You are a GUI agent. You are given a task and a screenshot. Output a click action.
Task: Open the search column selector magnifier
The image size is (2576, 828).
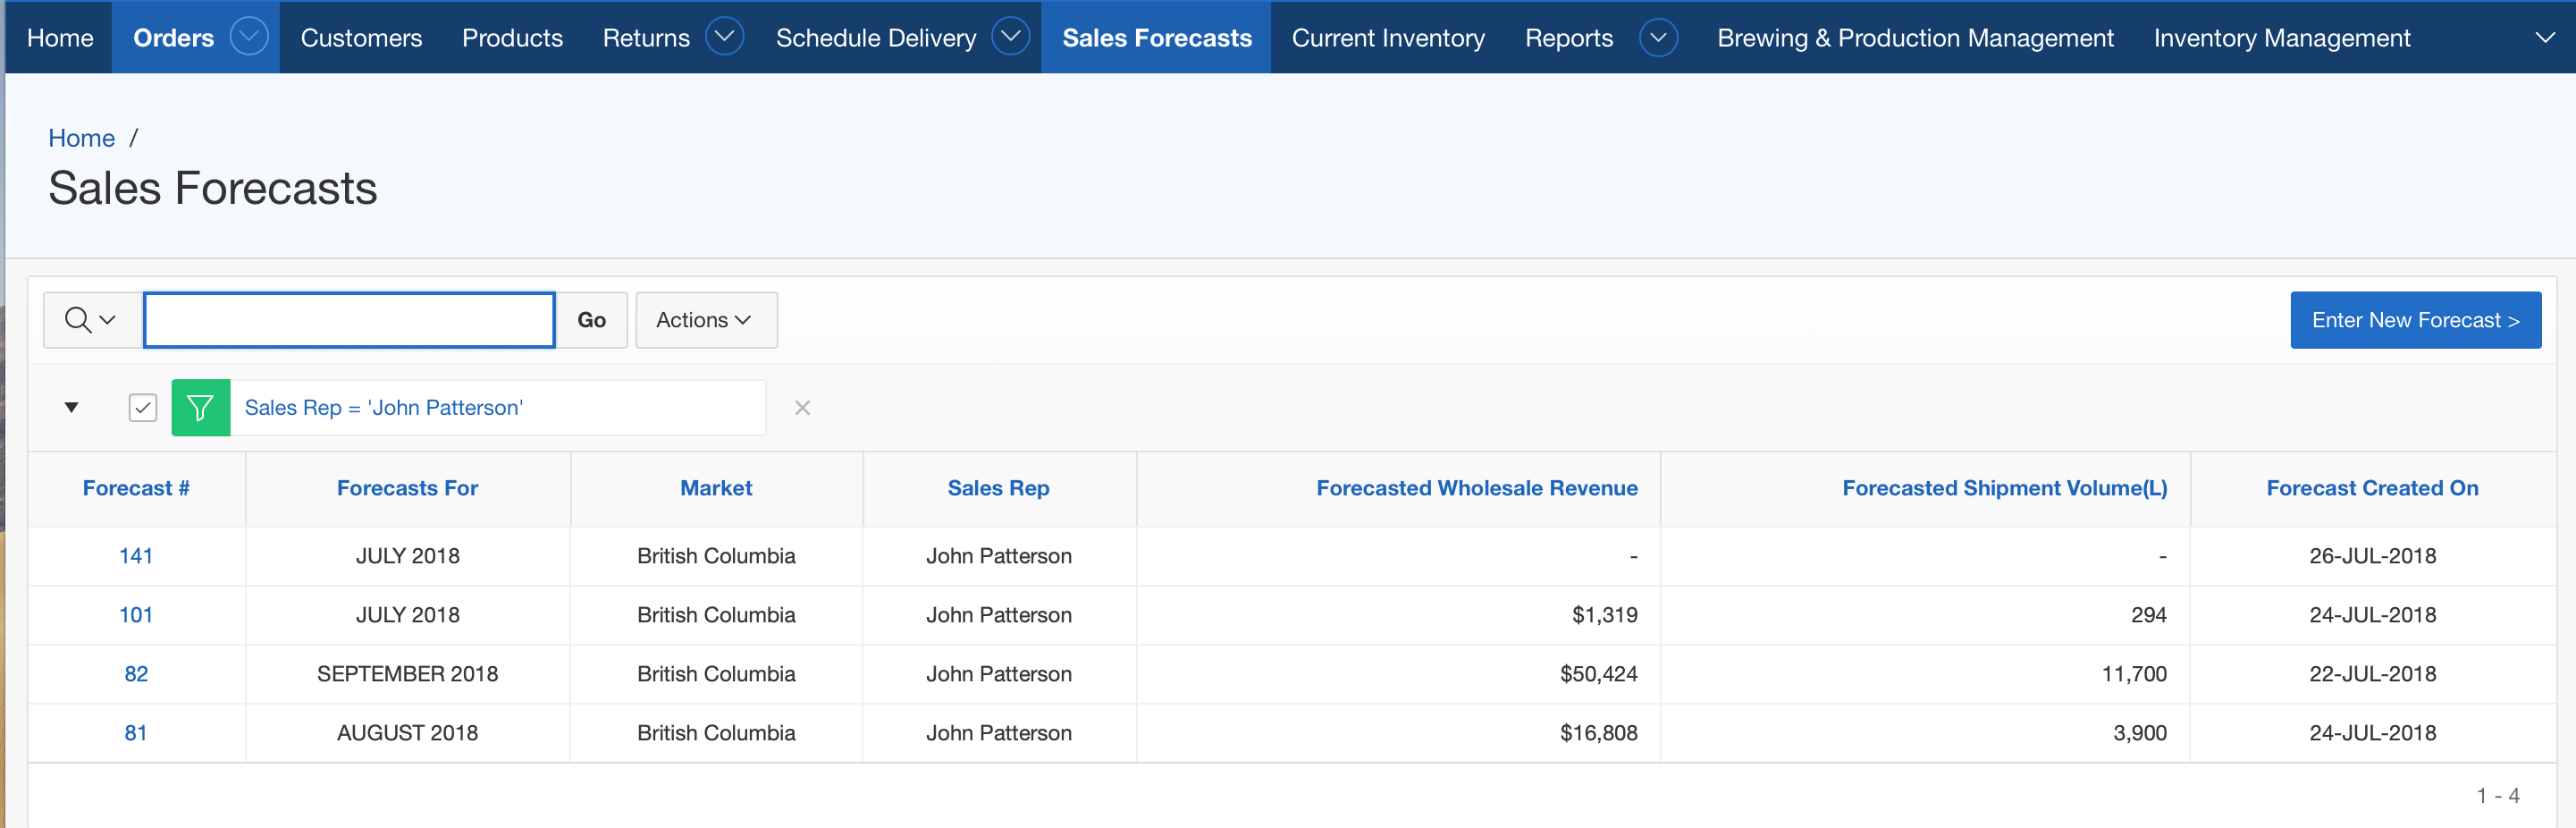click(x=91, y=320)
